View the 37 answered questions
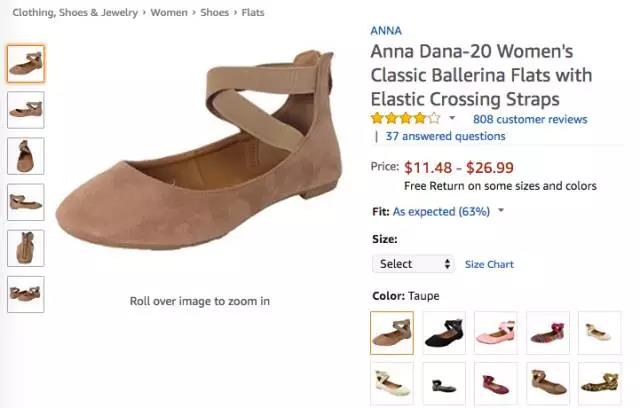Image resolution: width=640 pixels, height=408 pixels. pos(445,136)
